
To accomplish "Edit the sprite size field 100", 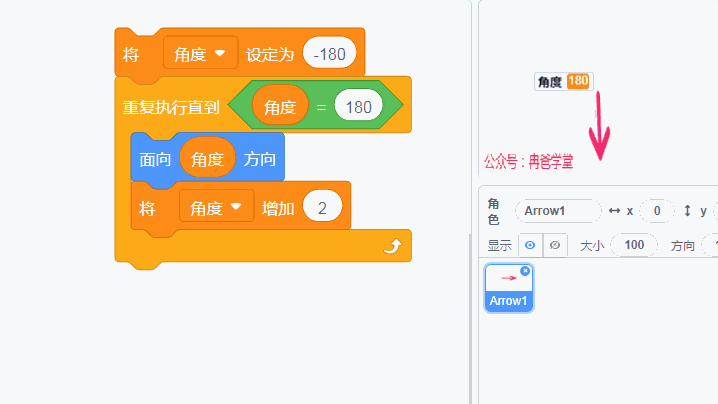I will [634, 245].
